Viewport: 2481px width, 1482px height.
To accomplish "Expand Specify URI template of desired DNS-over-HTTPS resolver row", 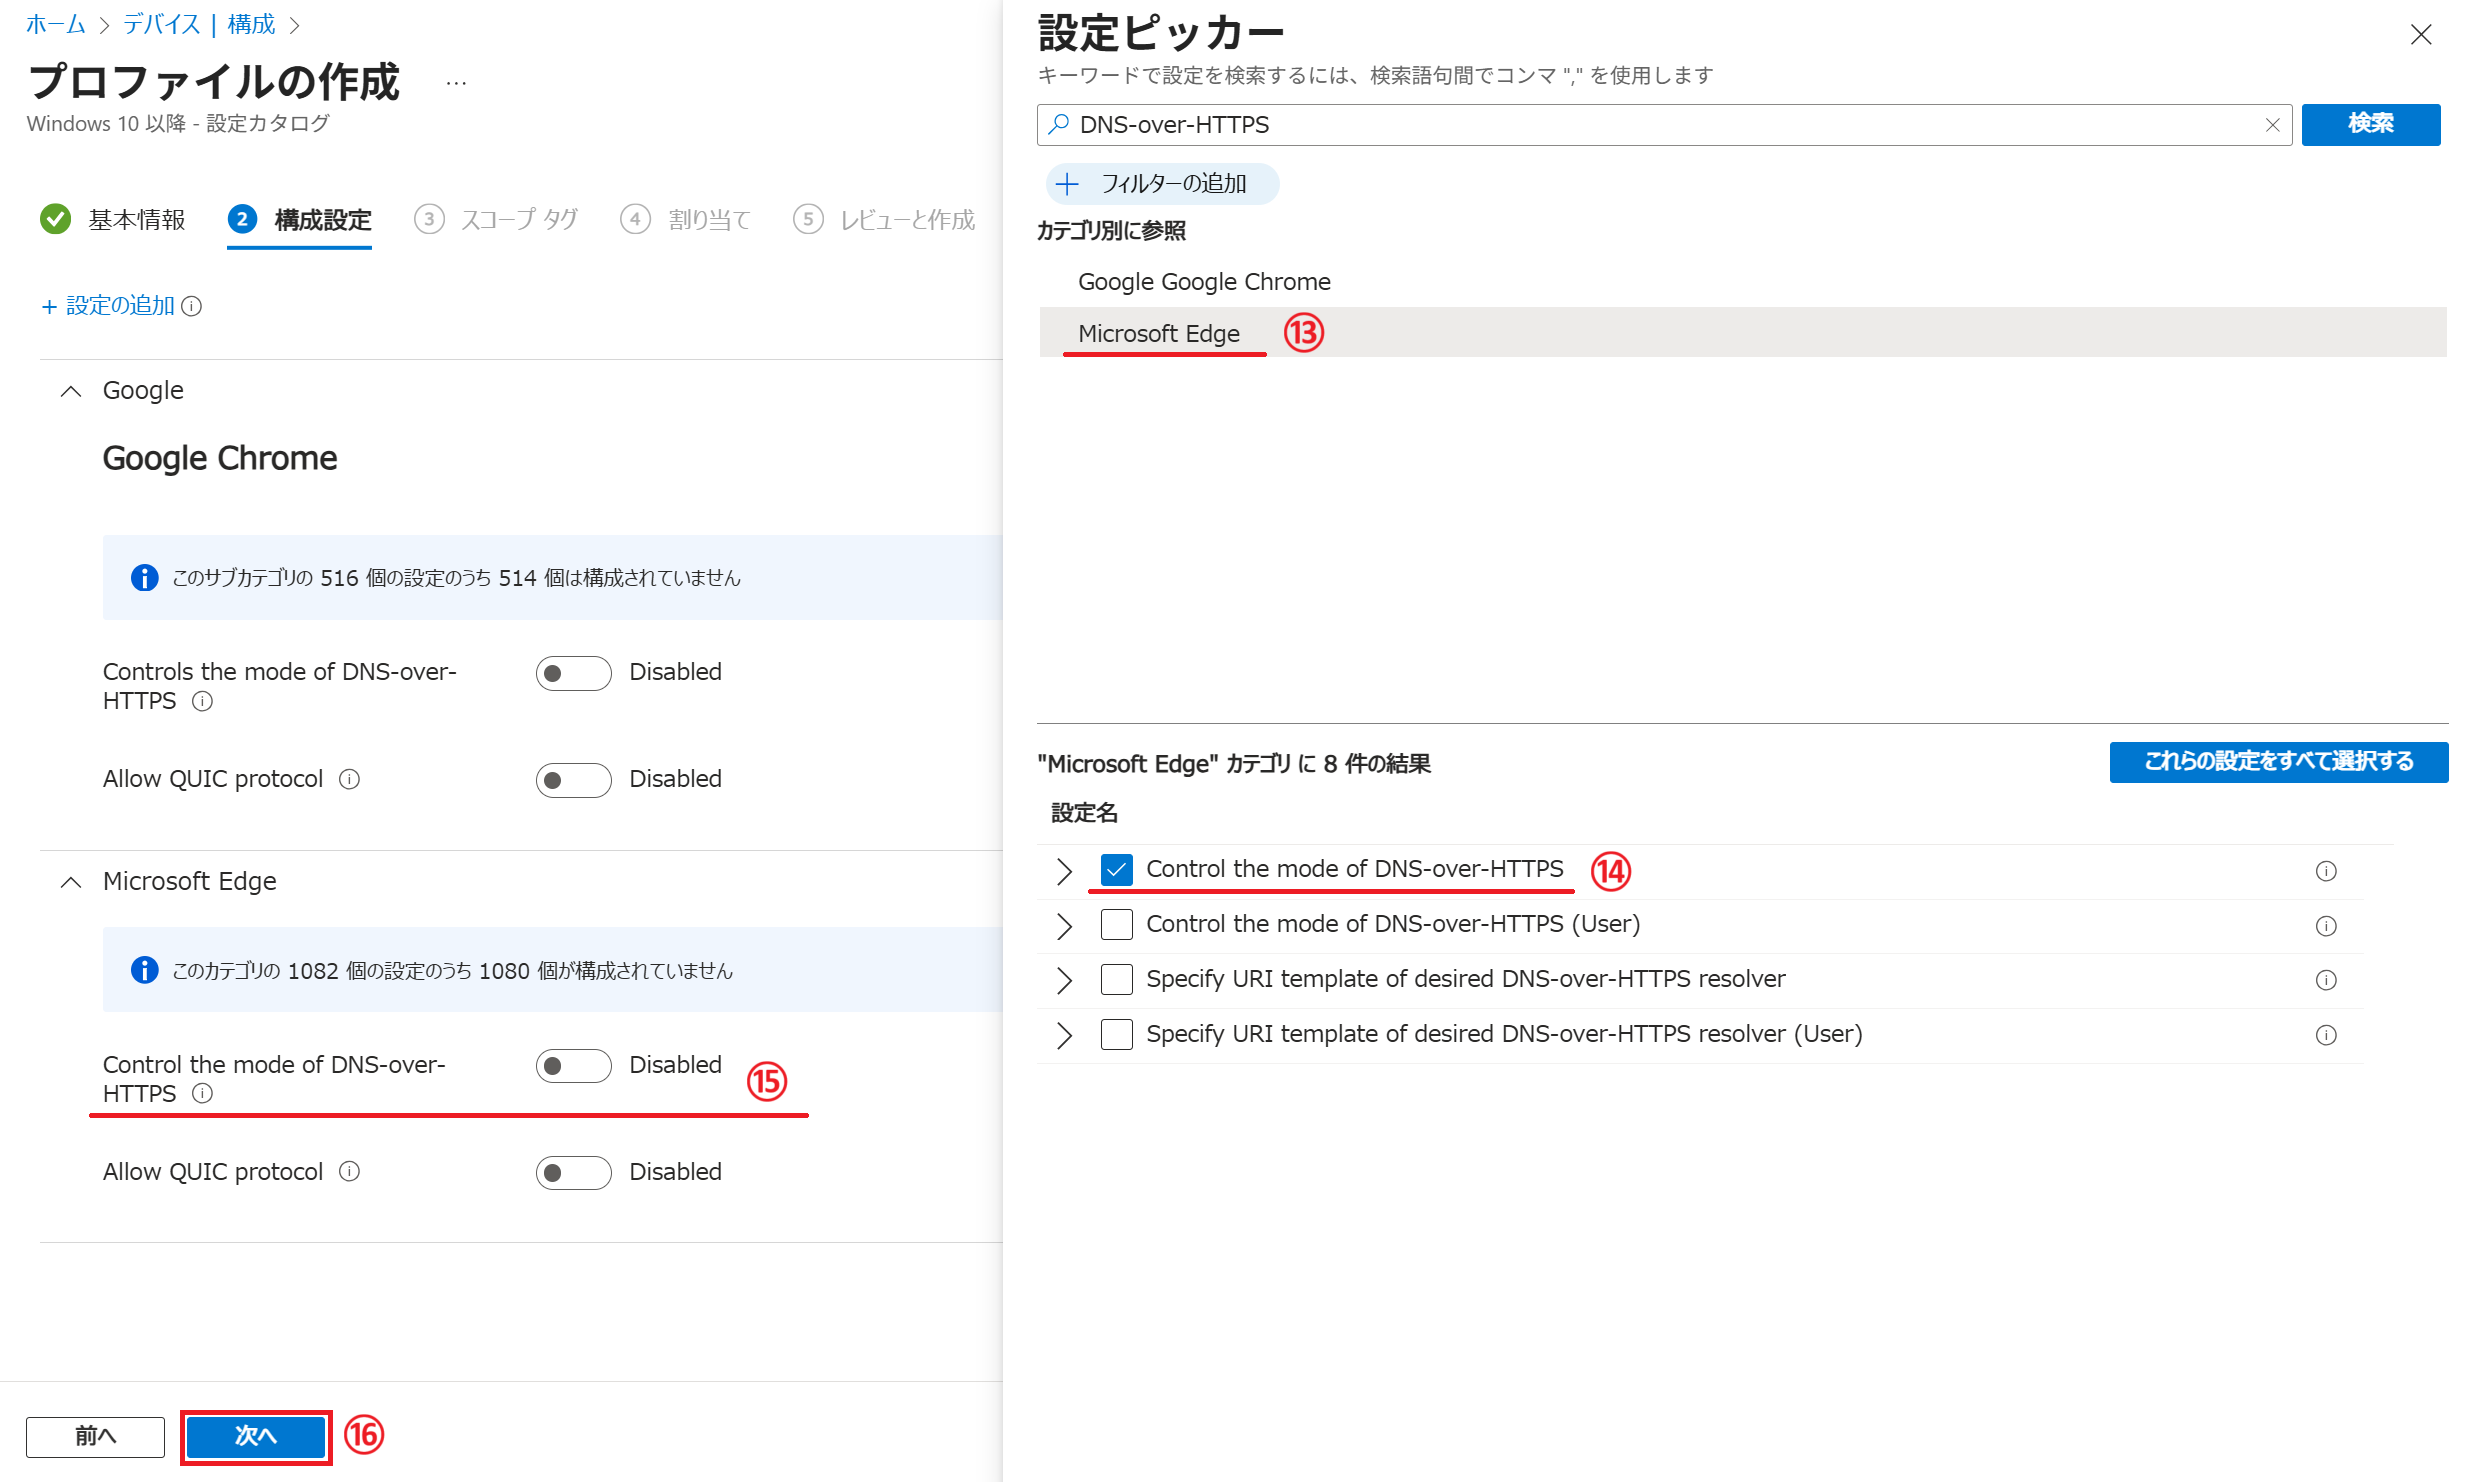I will pyautogui.click(x=1064, y=980).
